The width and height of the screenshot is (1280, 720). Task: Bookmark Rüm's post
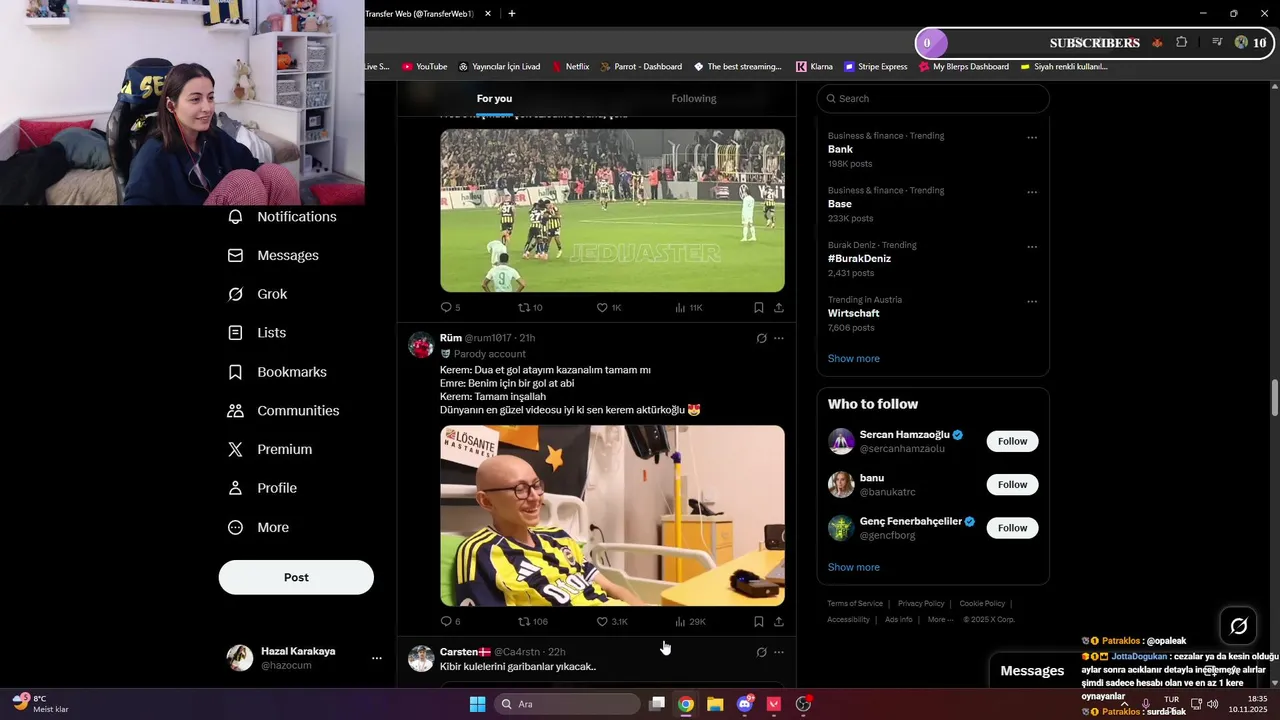click(x=759, y=622)
